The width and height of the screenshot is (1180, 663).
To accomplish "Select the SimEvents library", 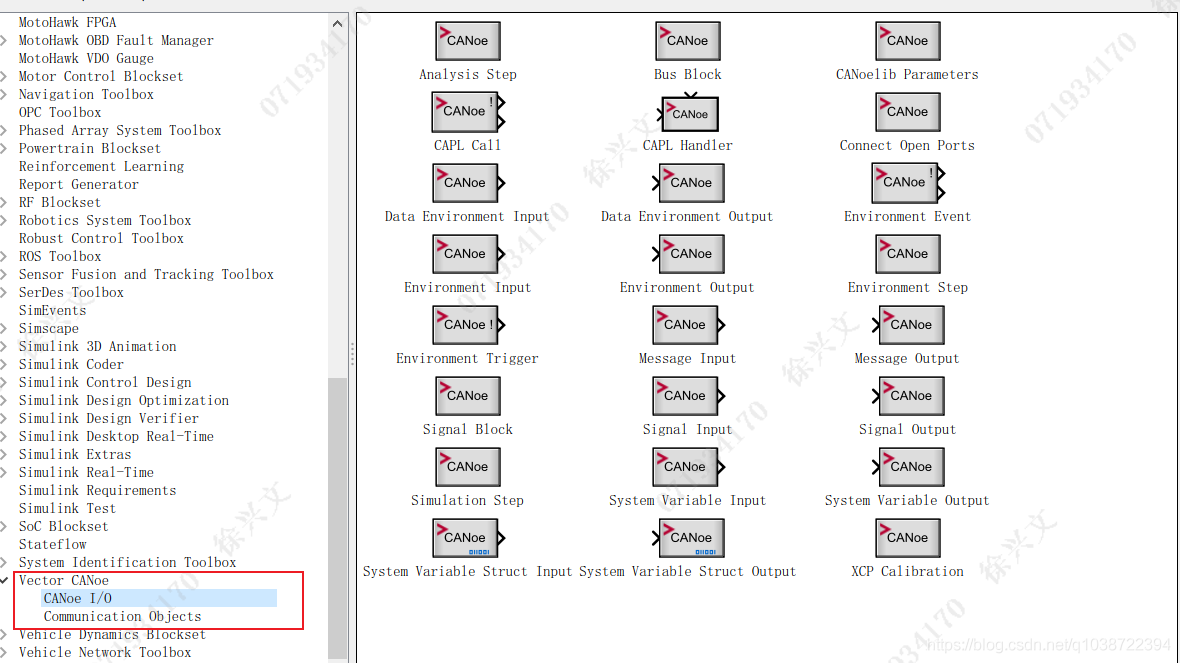I will [x=53, y=310].
